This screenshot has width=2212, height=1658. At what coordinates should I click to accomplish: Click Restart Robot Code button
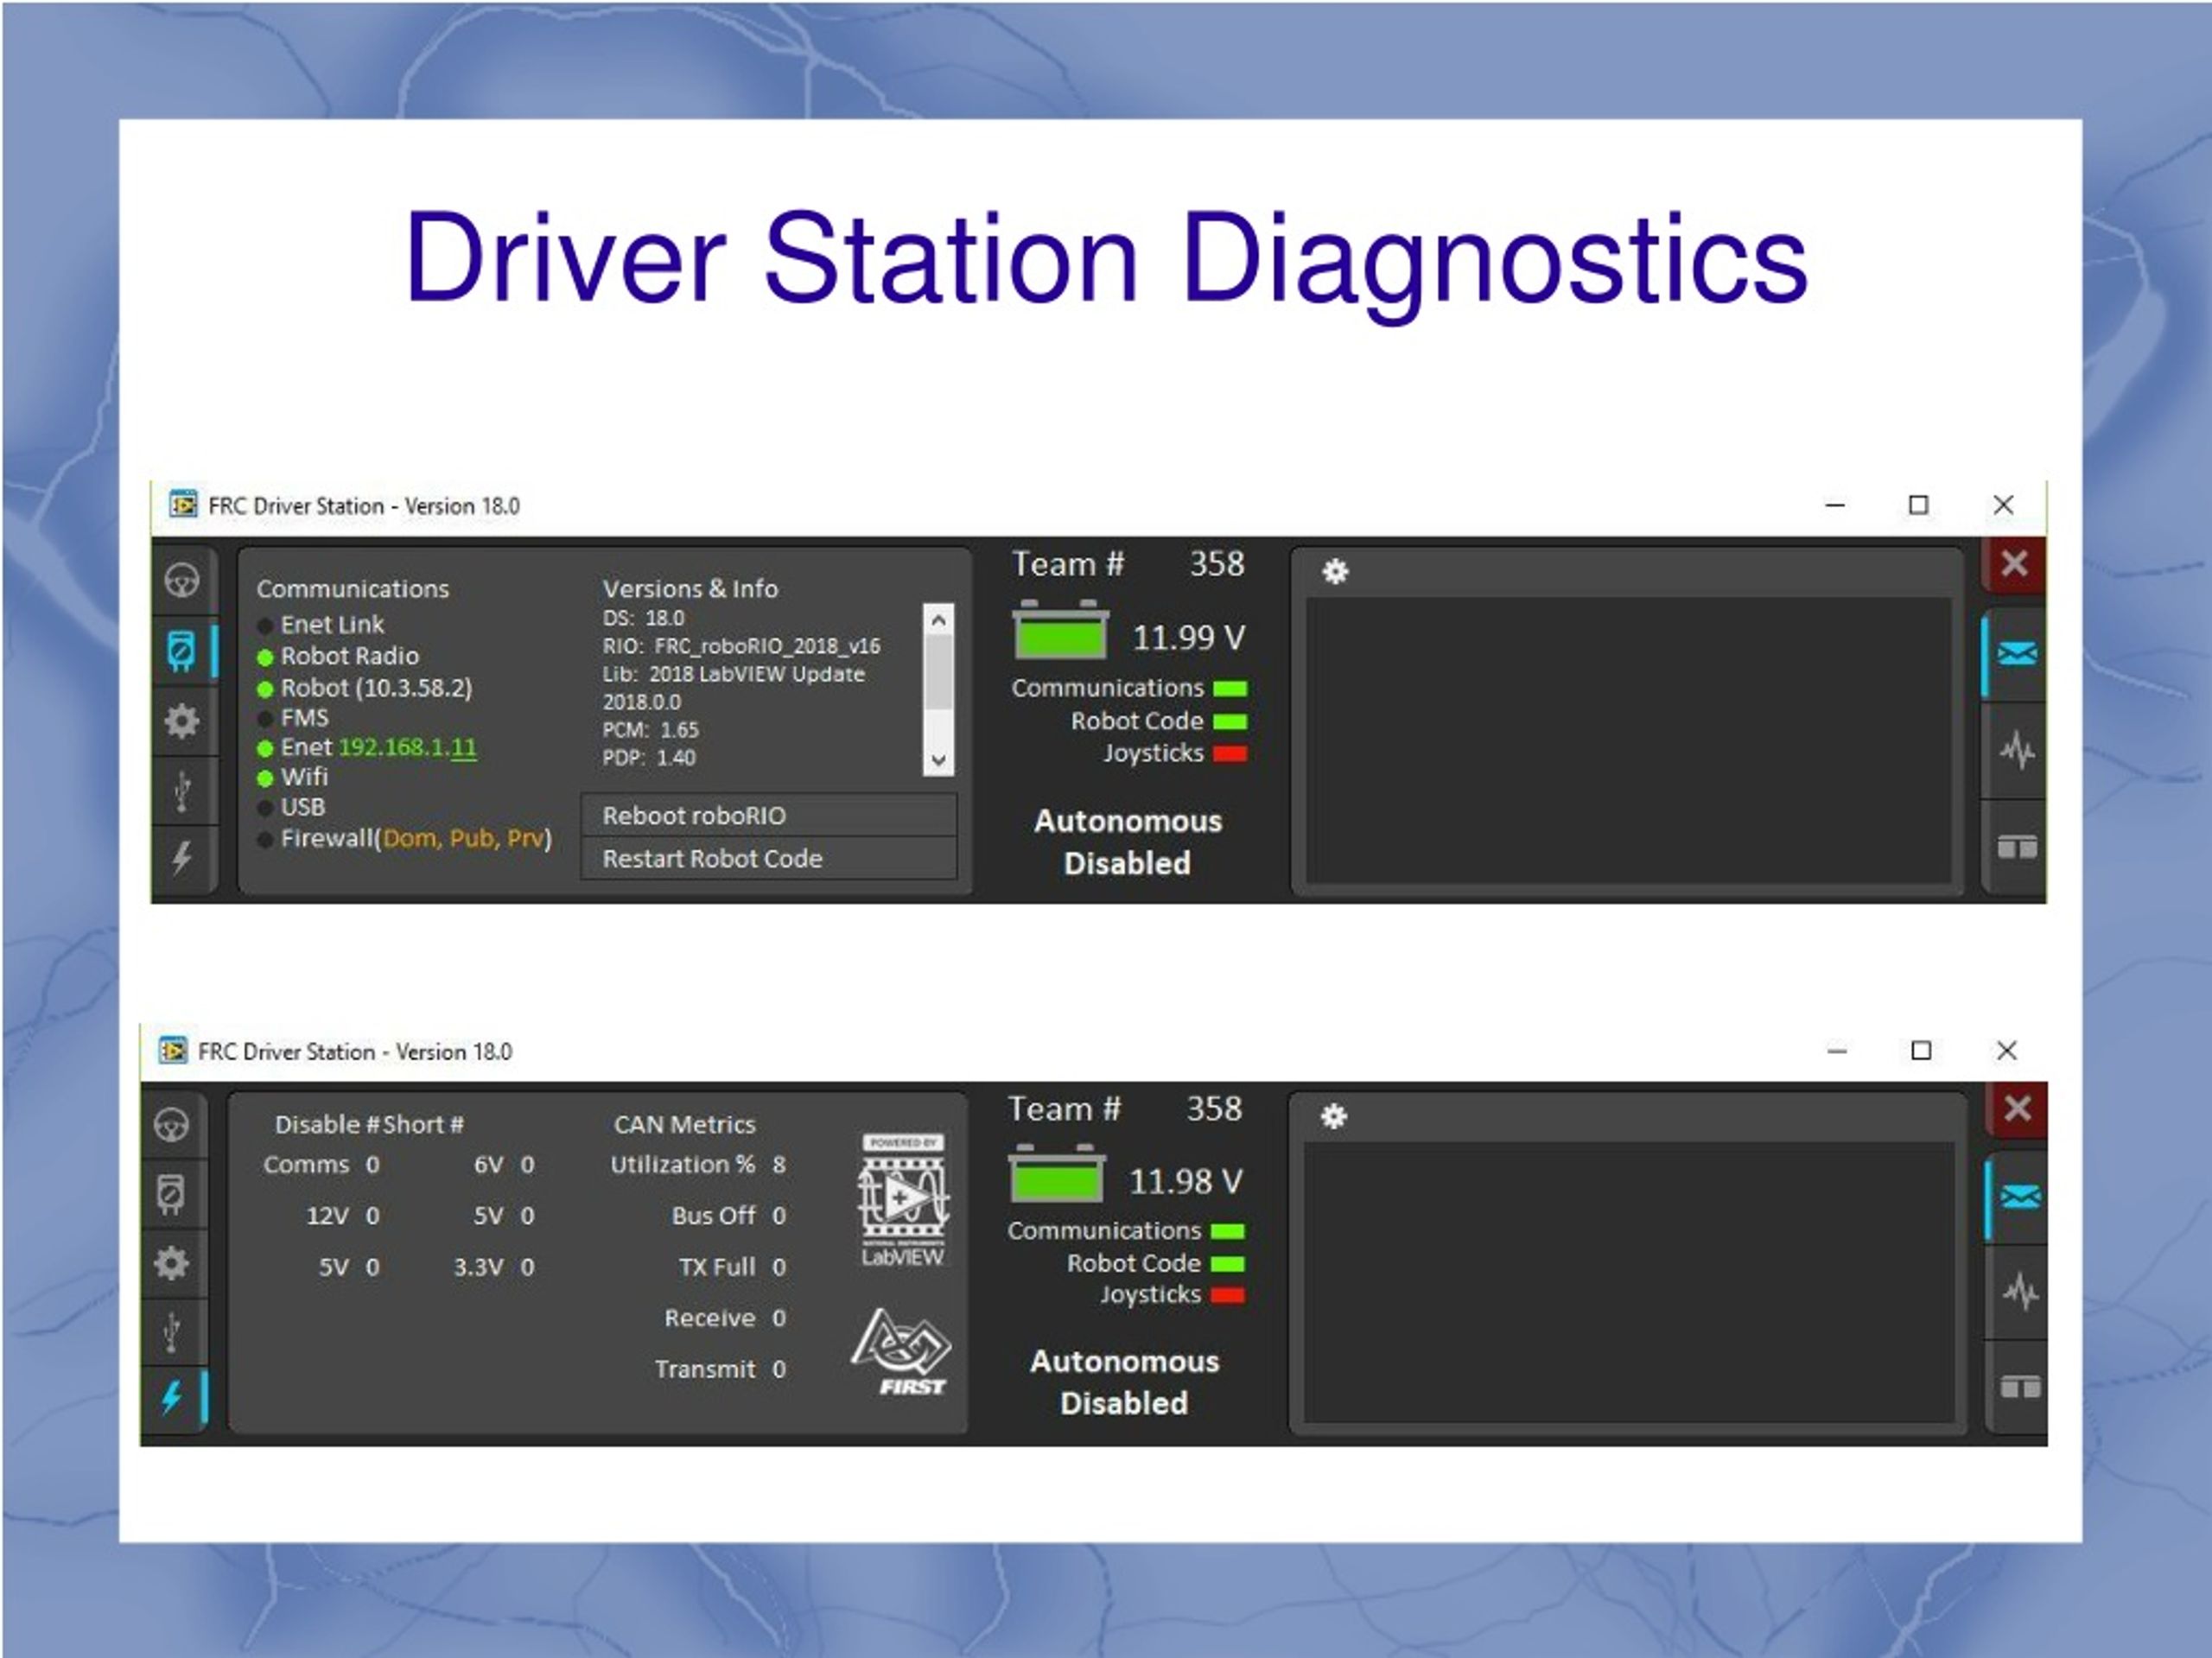pyautogui.click(x=768, y=858)
